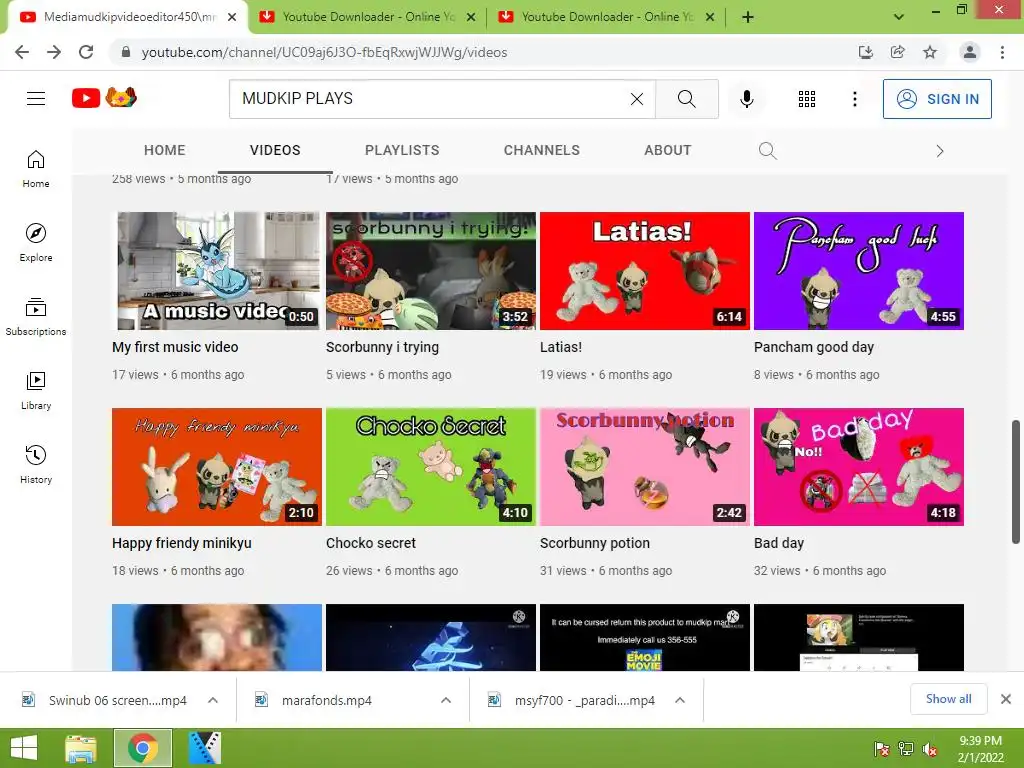1024x768 pixels.
Task: Share this page from address bar
Action: point(898,52)
